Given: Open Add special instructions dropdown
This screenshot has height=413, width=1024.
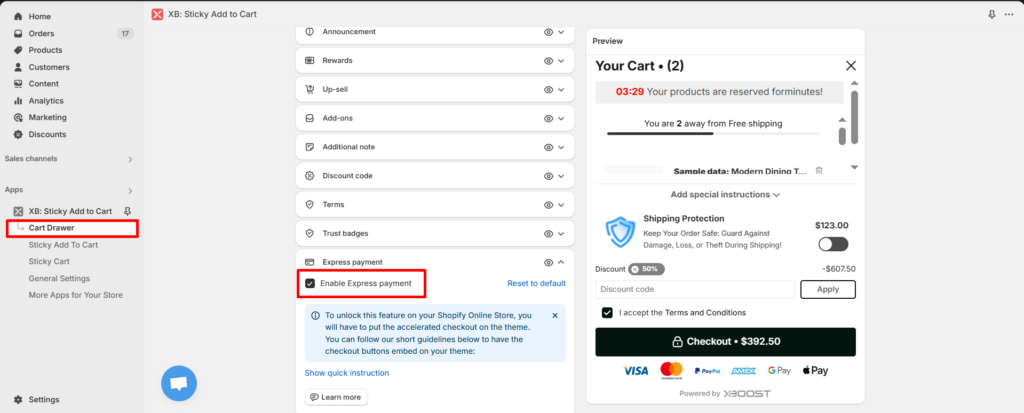Looking at the screenshot, I should coord(725,195).
